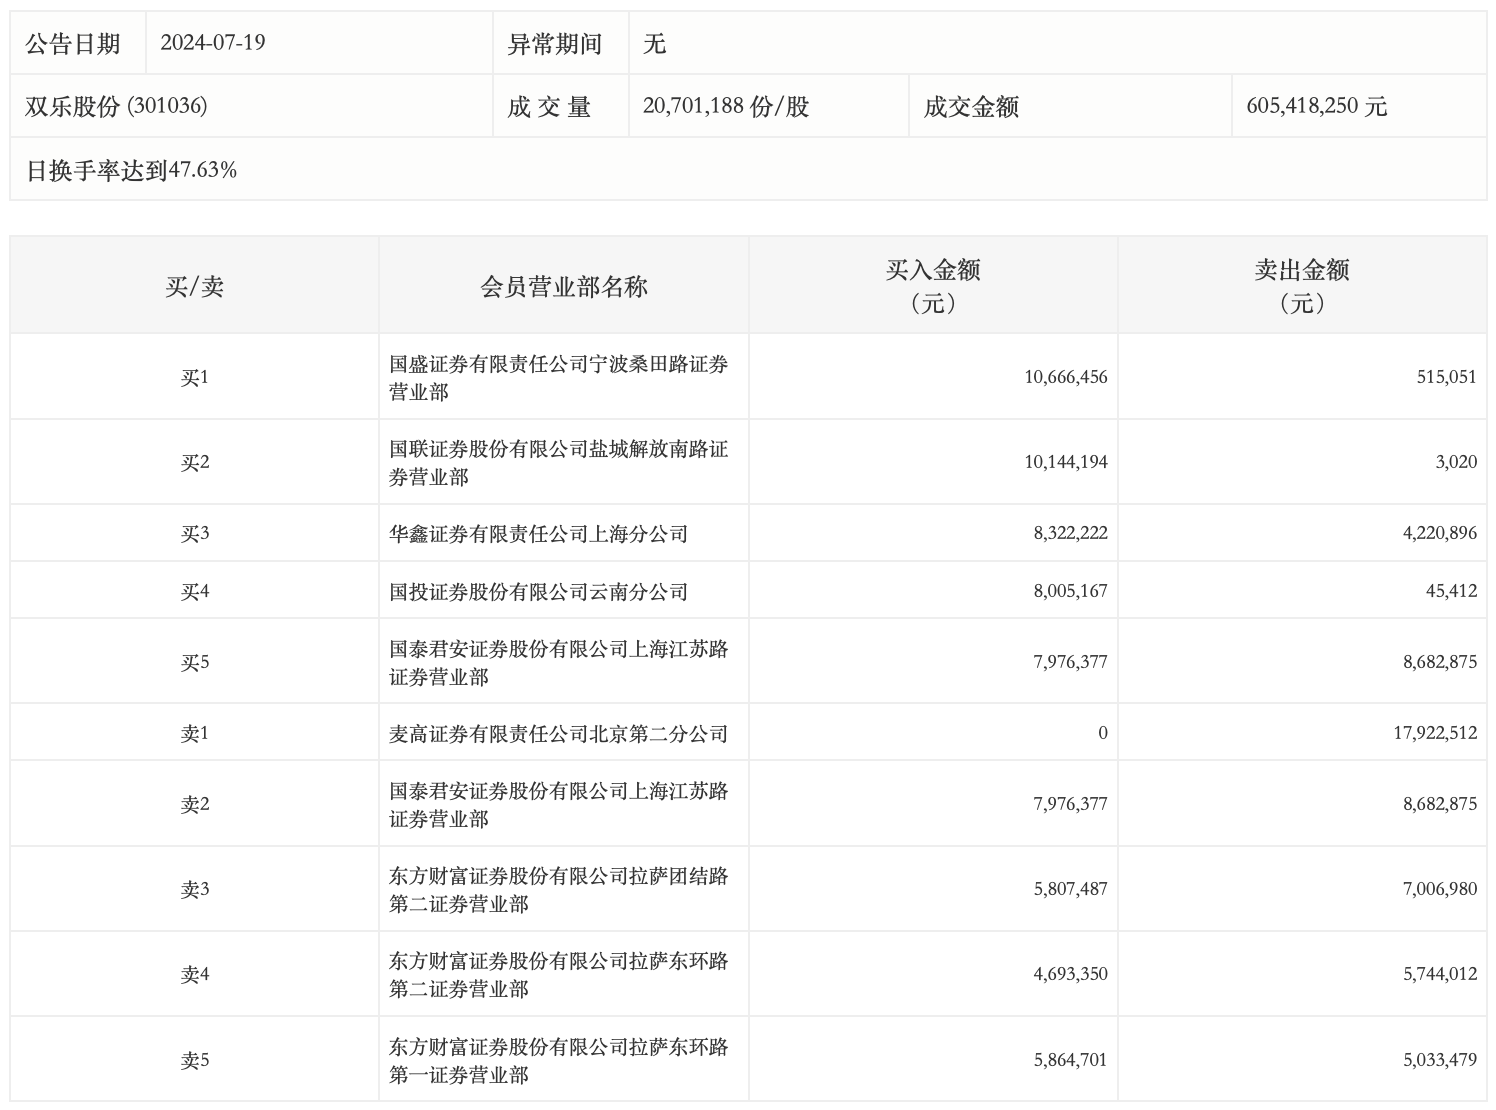Click the 买/卖 column header
Screen dimensions: 1496x1110
click(x=194, y=287)
